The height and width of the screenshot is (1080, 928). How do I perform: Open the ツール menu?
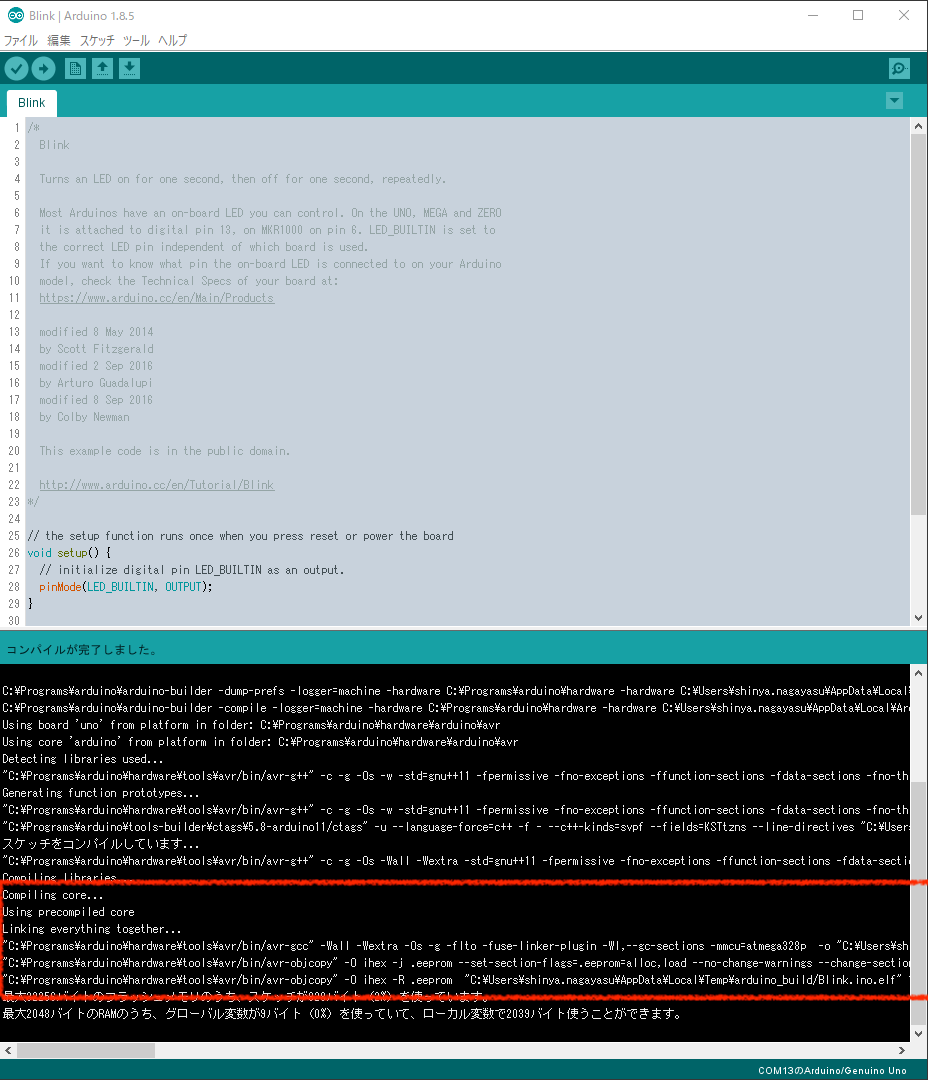[x=136, y=41]
